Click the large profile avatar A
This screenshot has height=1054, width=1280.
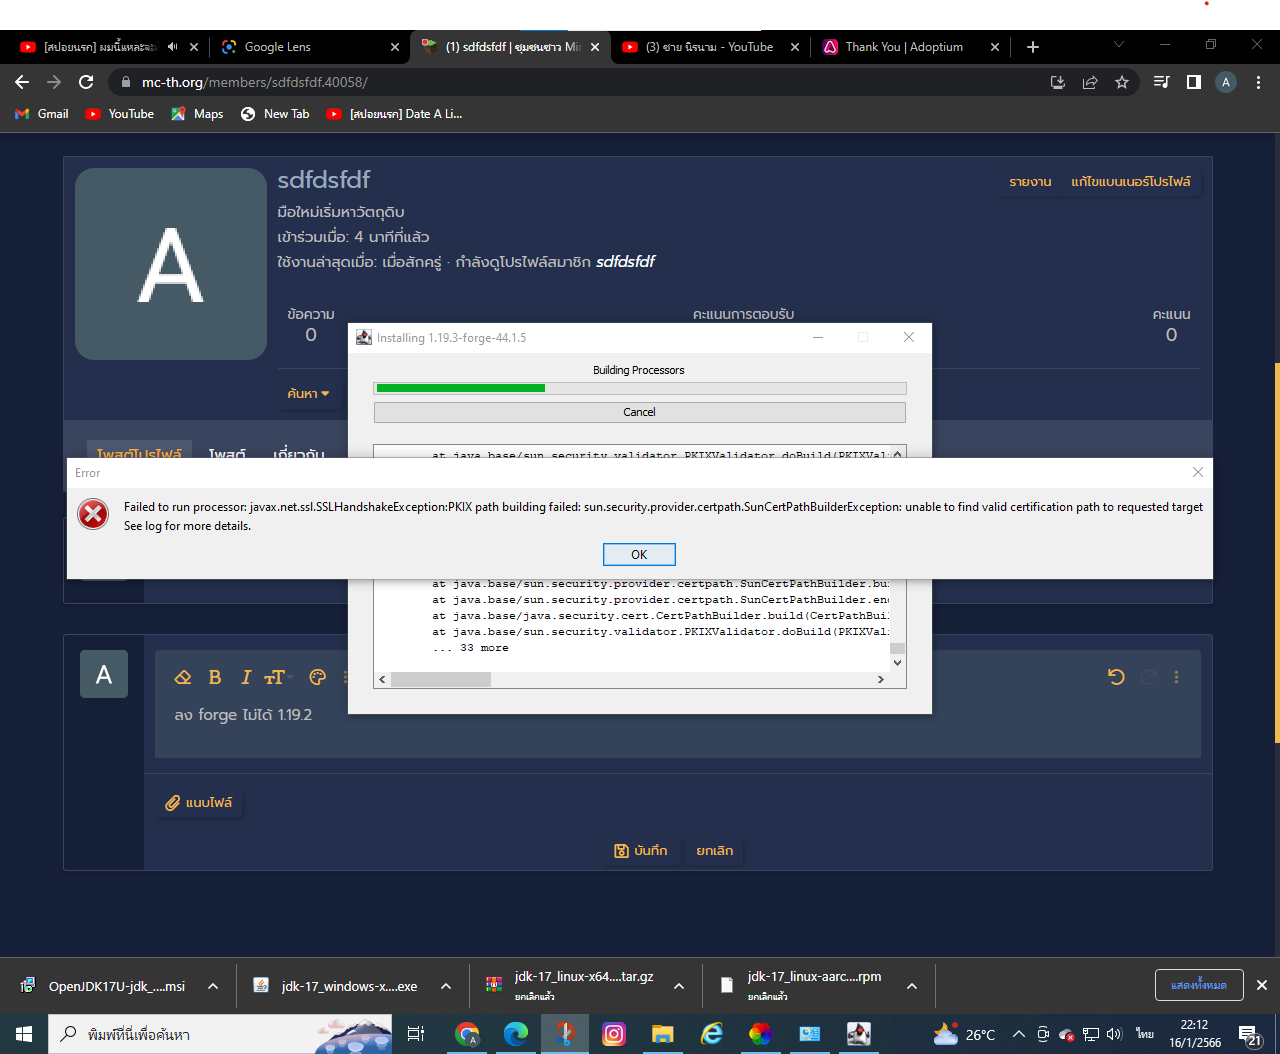(171, 264)
